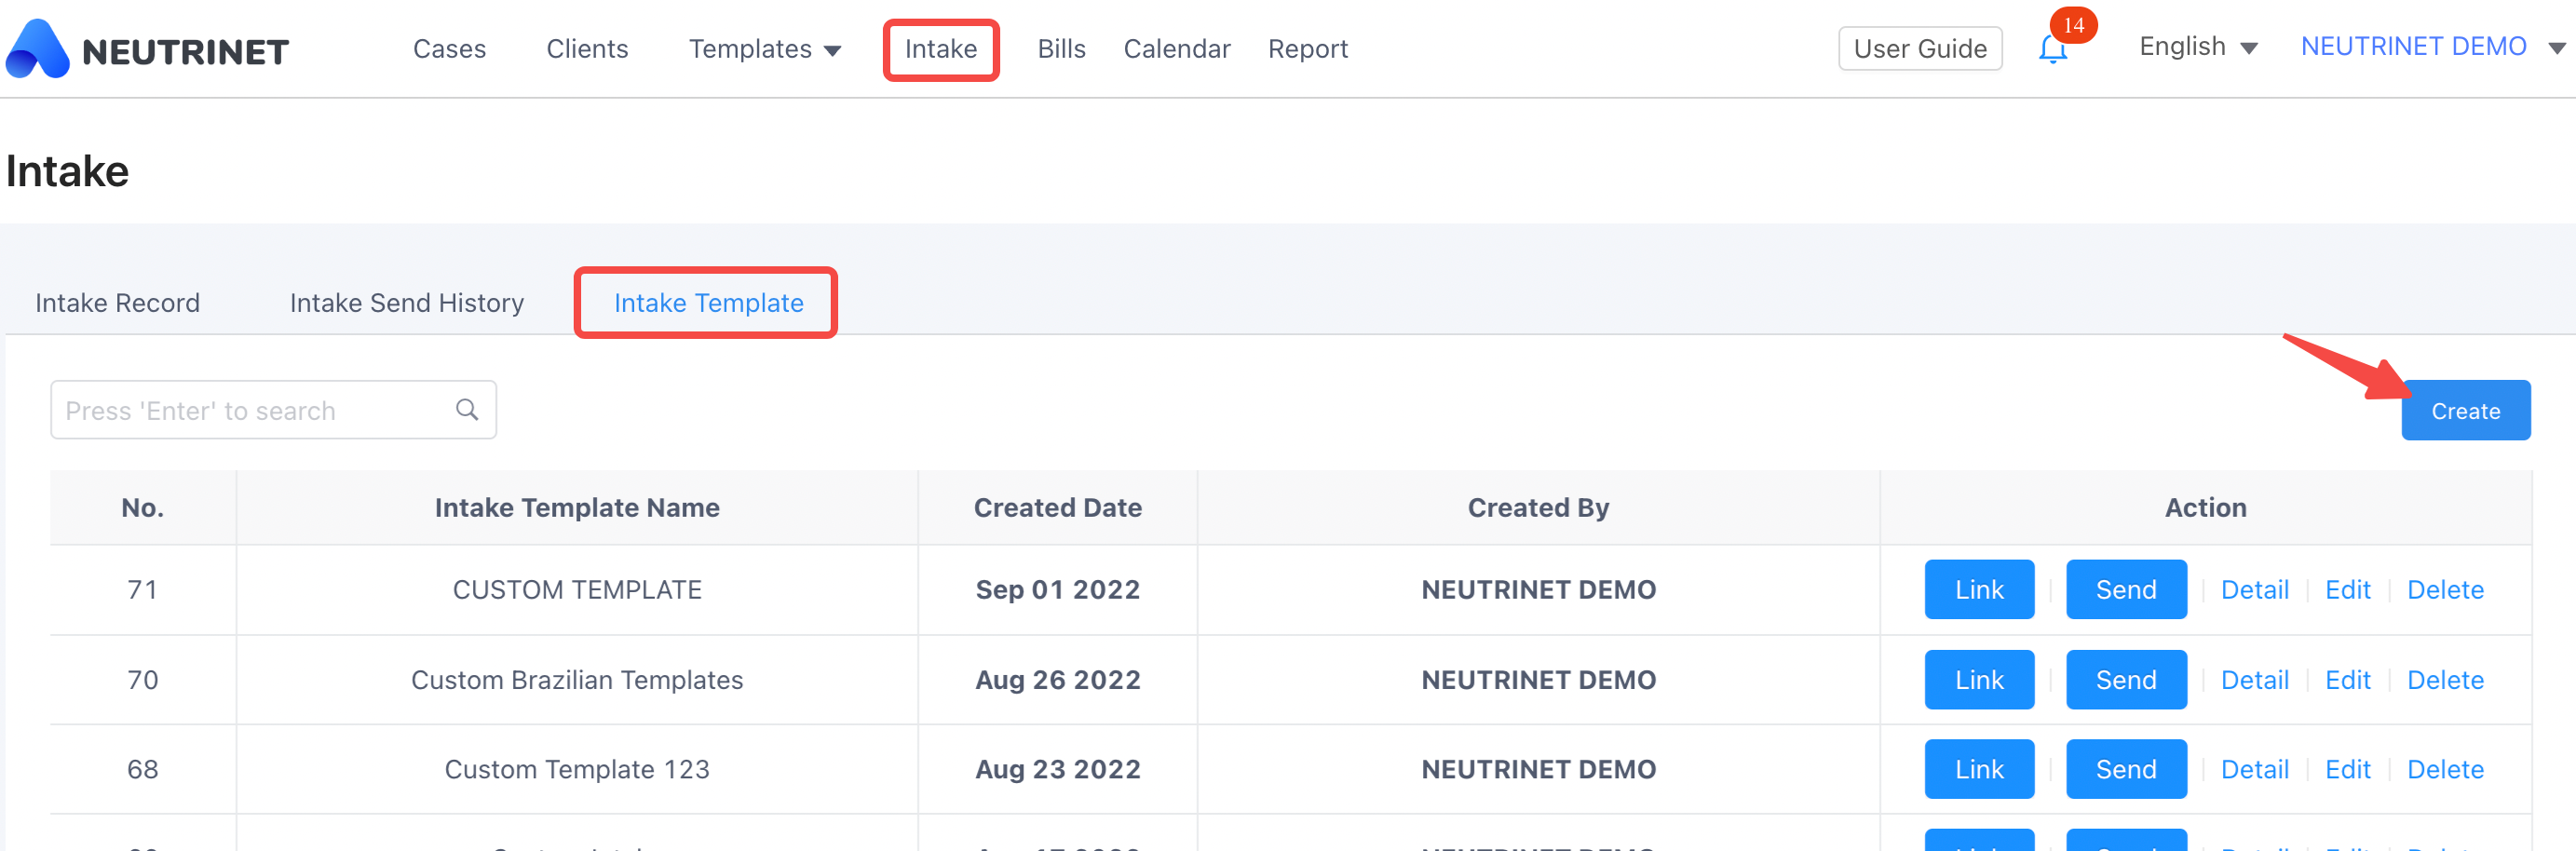
Task: Click the User Guide button
Action: click(1920, 49)
